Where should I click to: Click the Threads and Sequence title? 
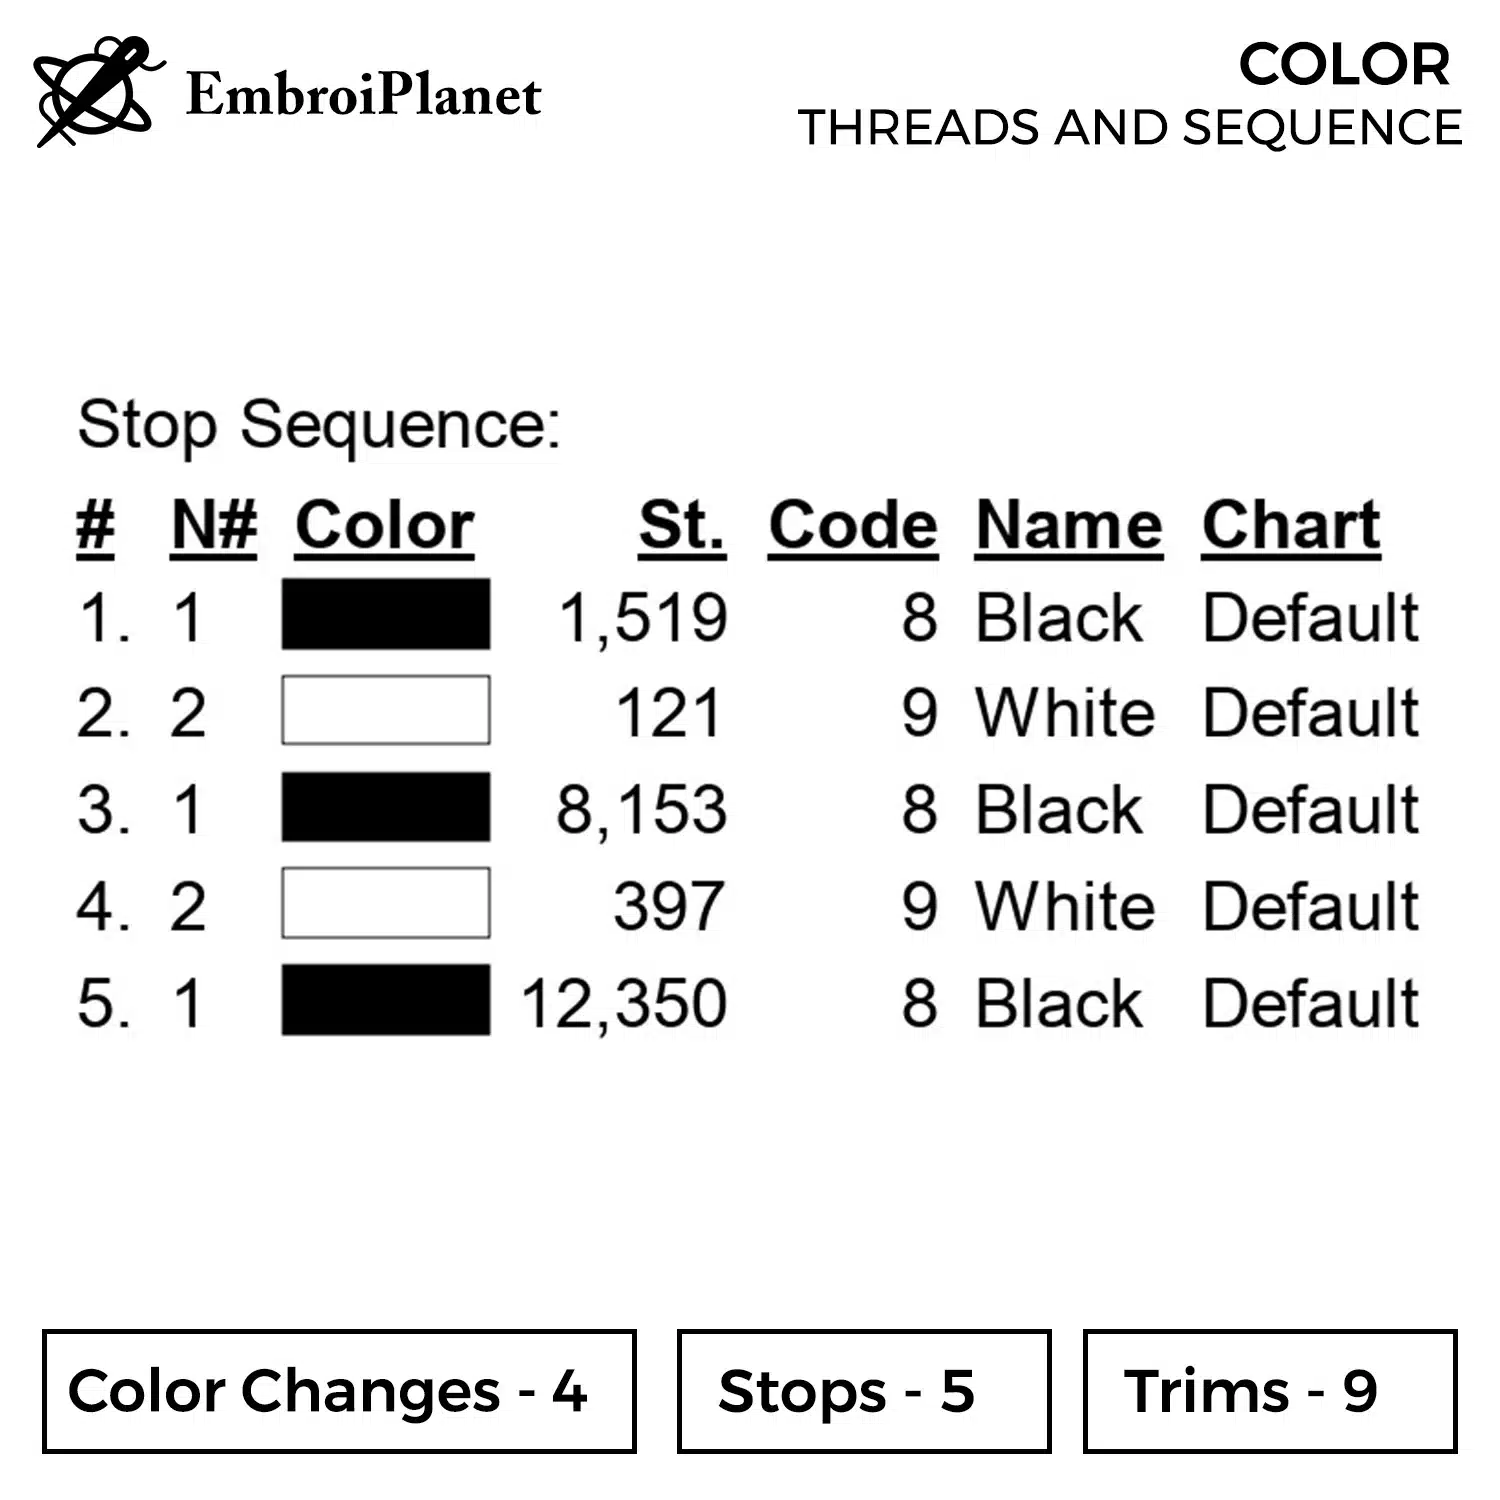click(1130, 128)
